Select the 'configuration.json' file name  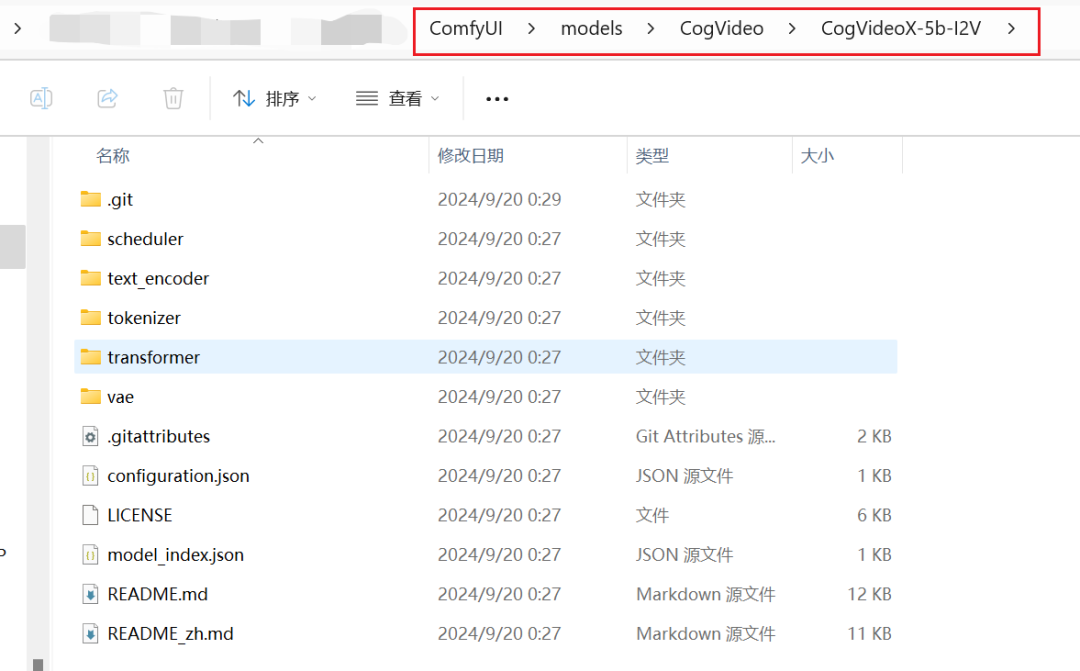(x=178, y=476)
